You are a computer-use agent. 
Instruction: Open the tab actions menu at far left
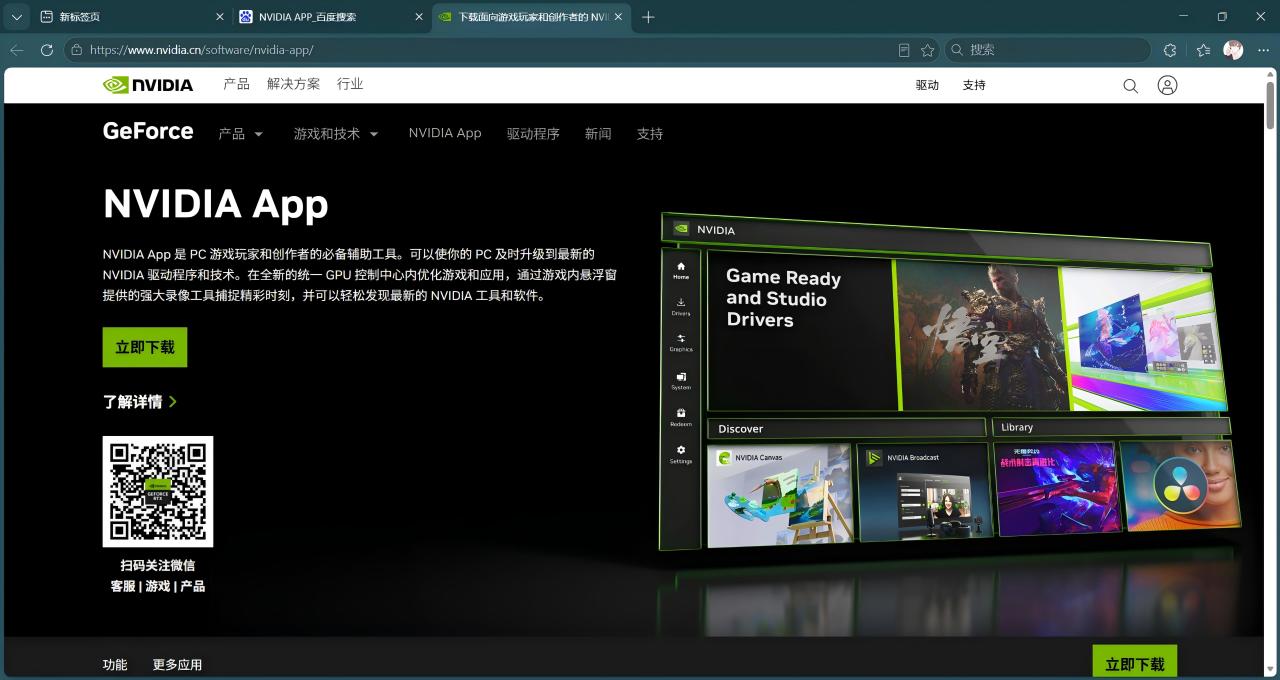tap(16, 17)
